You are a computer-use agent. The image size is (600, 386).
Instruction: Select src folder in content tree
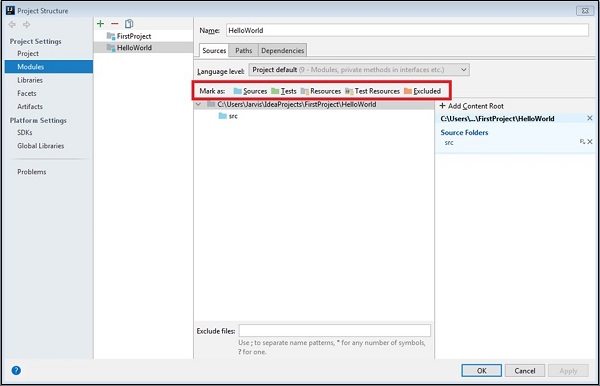[x=228, y=116]
